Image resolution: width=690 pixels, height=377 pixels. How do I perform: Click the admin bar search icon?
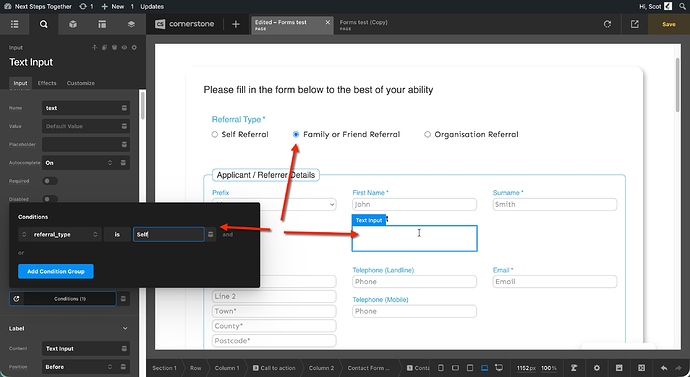(x=682, y=7)
